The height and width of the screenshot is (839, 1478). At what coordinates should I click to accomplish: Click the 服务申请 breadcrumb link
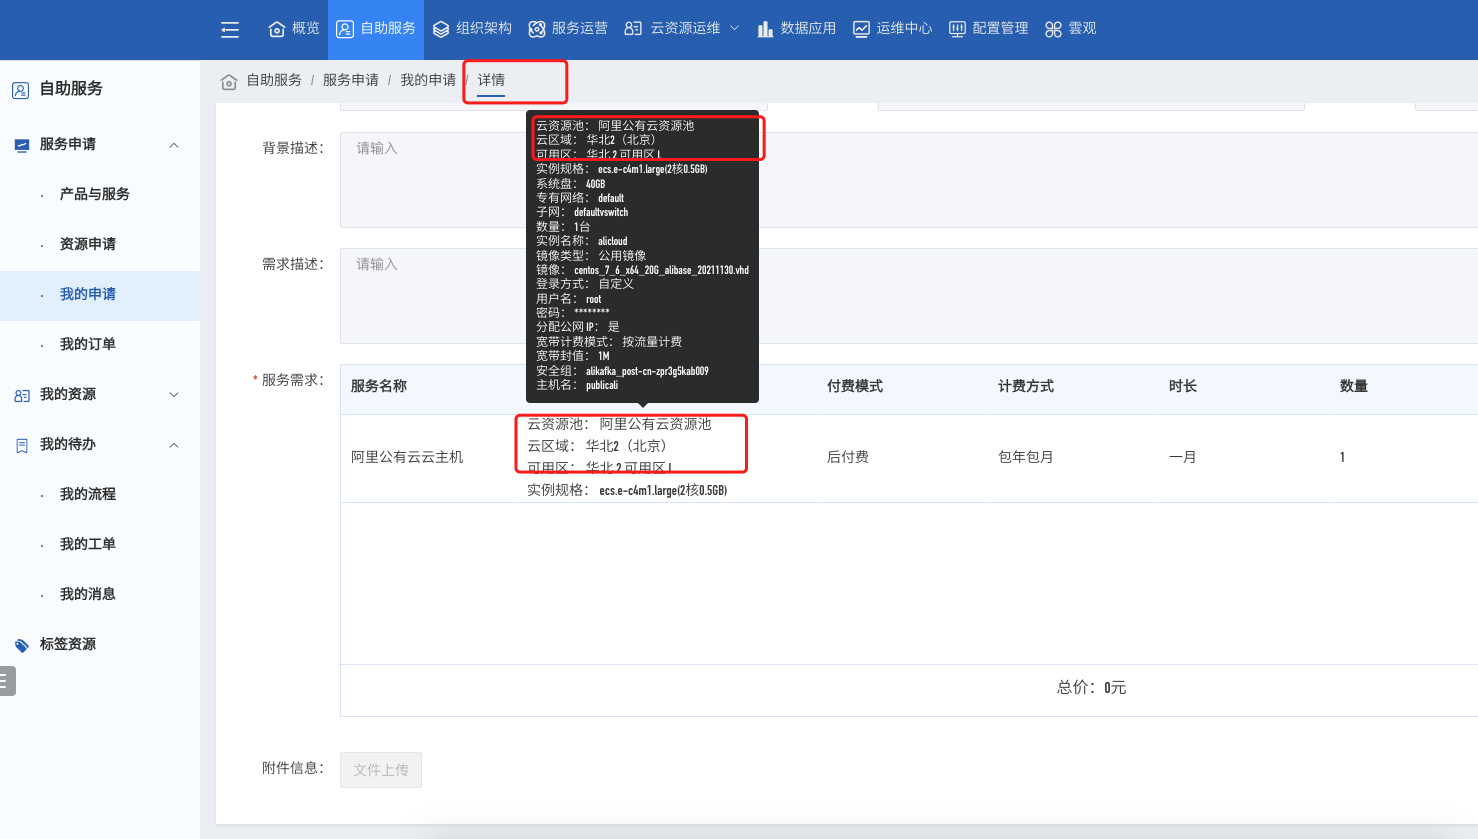351,80
